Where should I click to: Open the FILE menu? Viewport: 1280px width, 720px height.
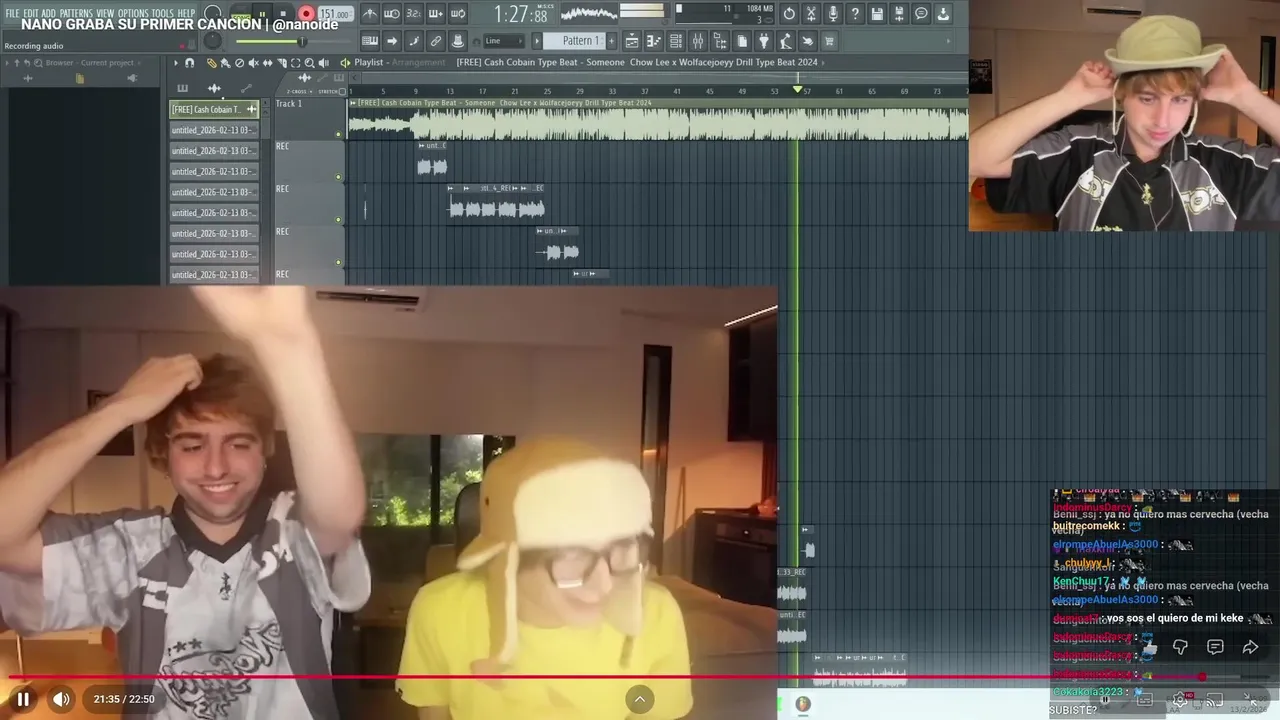12,13
